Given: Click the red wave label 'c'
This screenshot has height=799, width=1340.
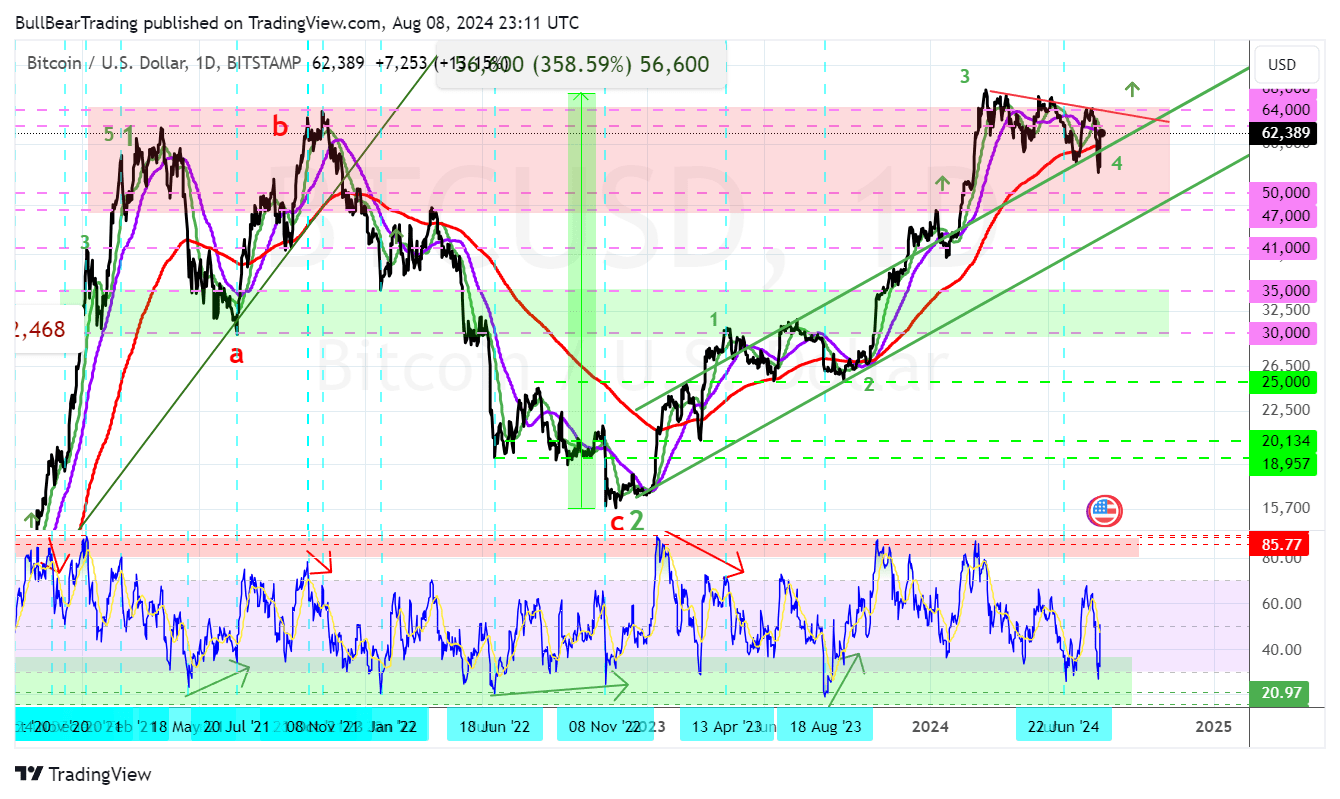Looking at the screenshot, I should pyautogui.click(x=617, y=521).
